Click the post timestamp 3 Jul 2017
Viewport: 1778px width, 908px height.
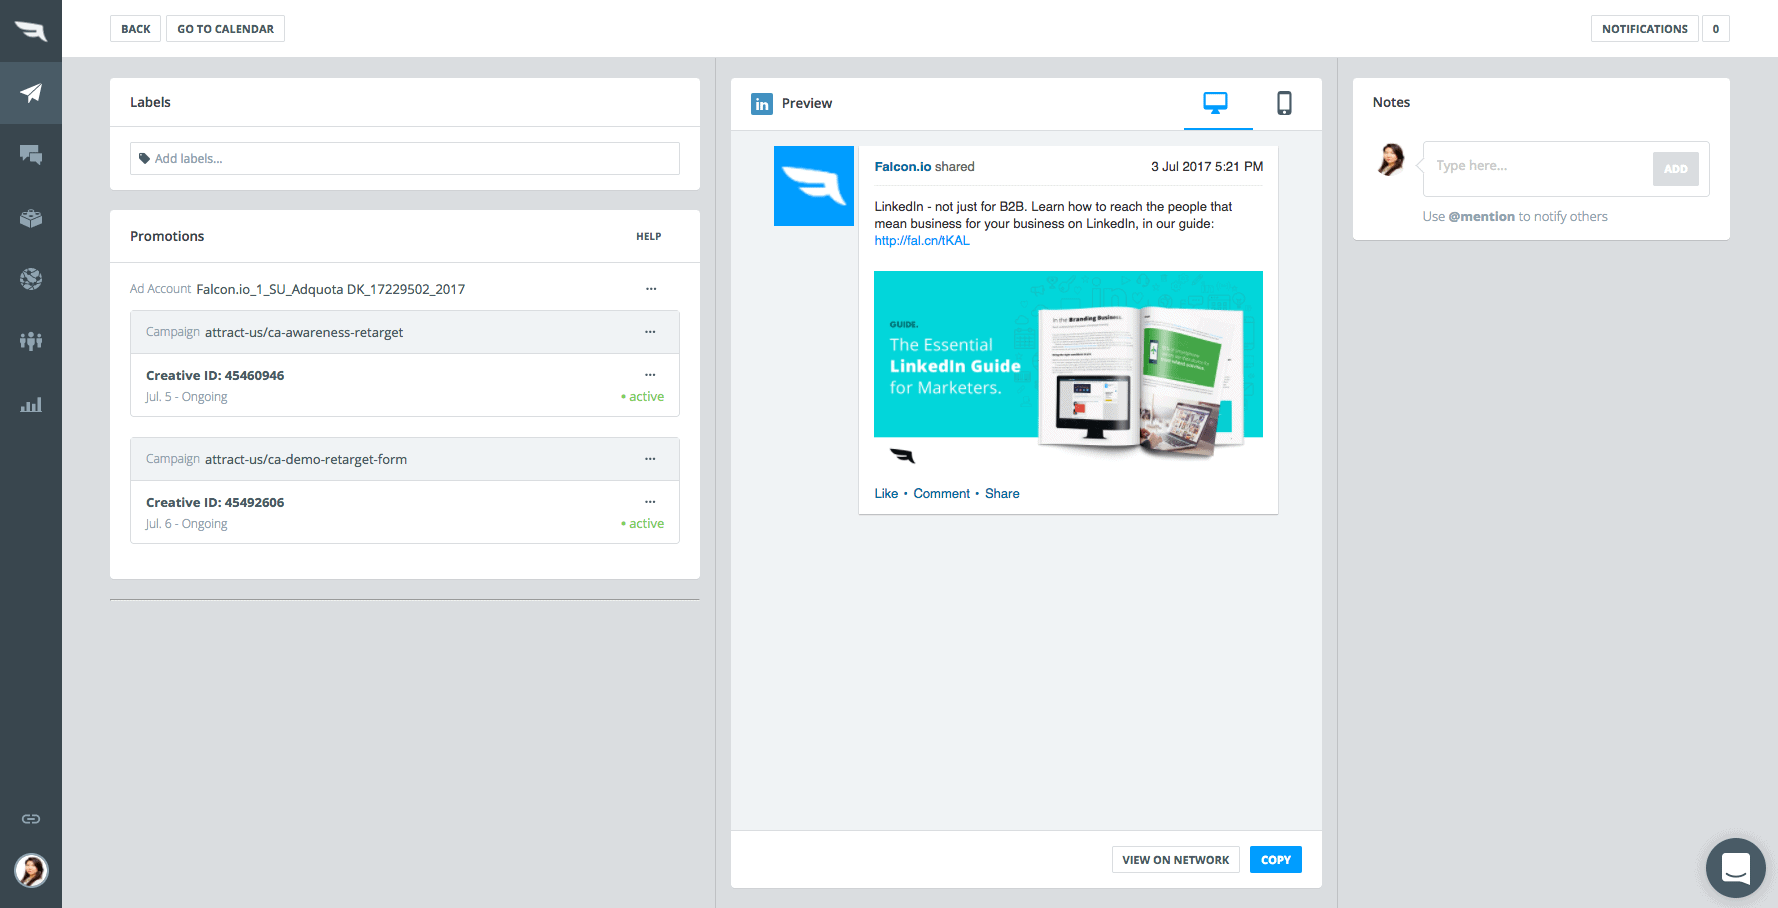1207,167
